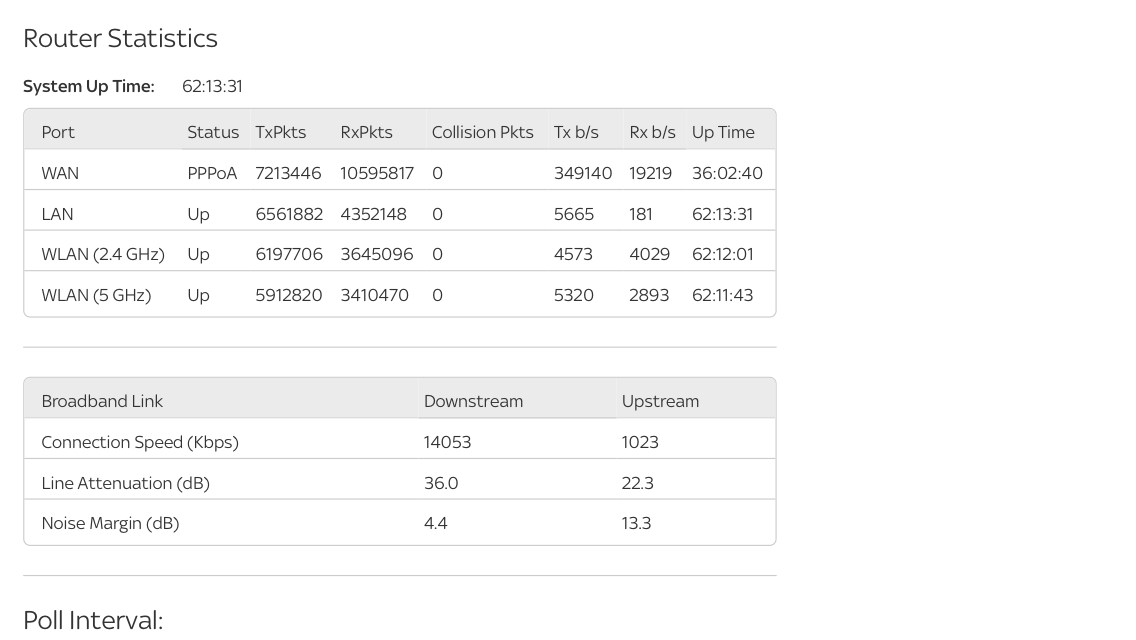Click the Collision Pkts header

482,131
